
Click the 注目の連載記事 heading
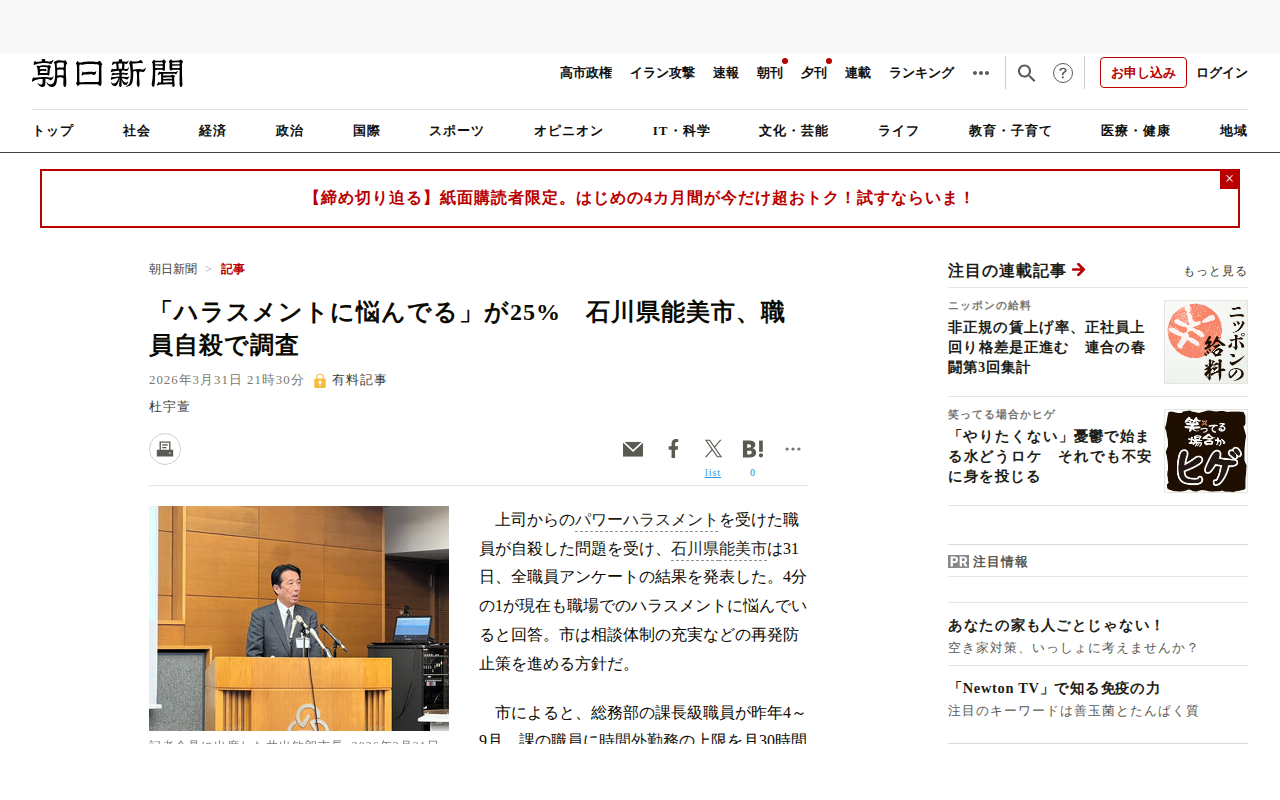tap(1007, 270)
